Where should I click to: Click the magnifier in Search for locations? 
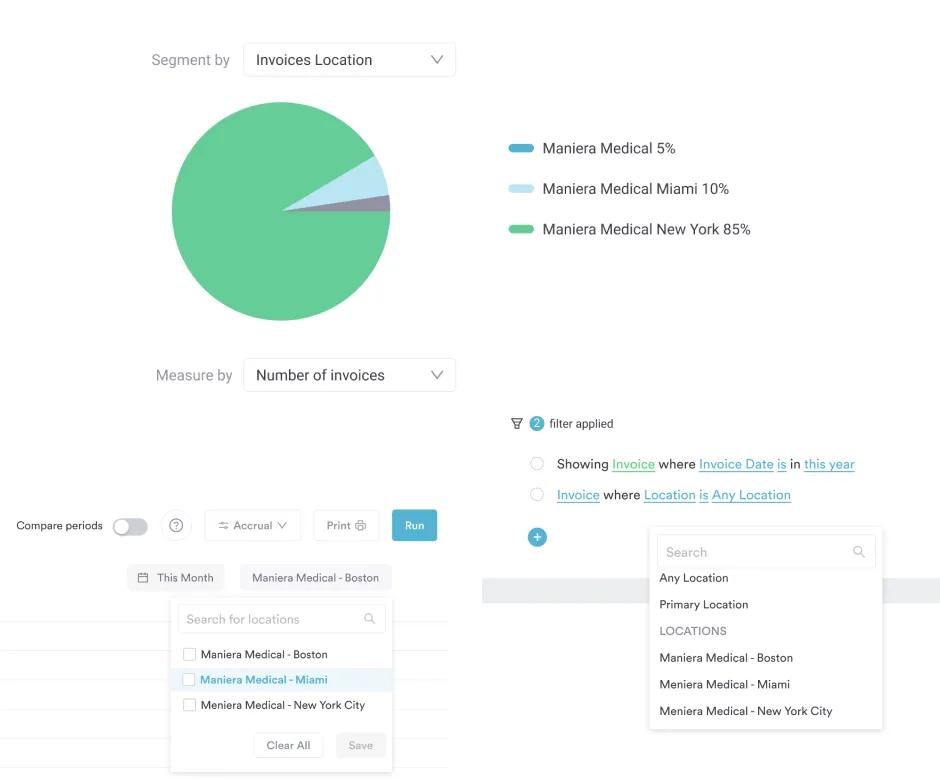click(371, 618)
